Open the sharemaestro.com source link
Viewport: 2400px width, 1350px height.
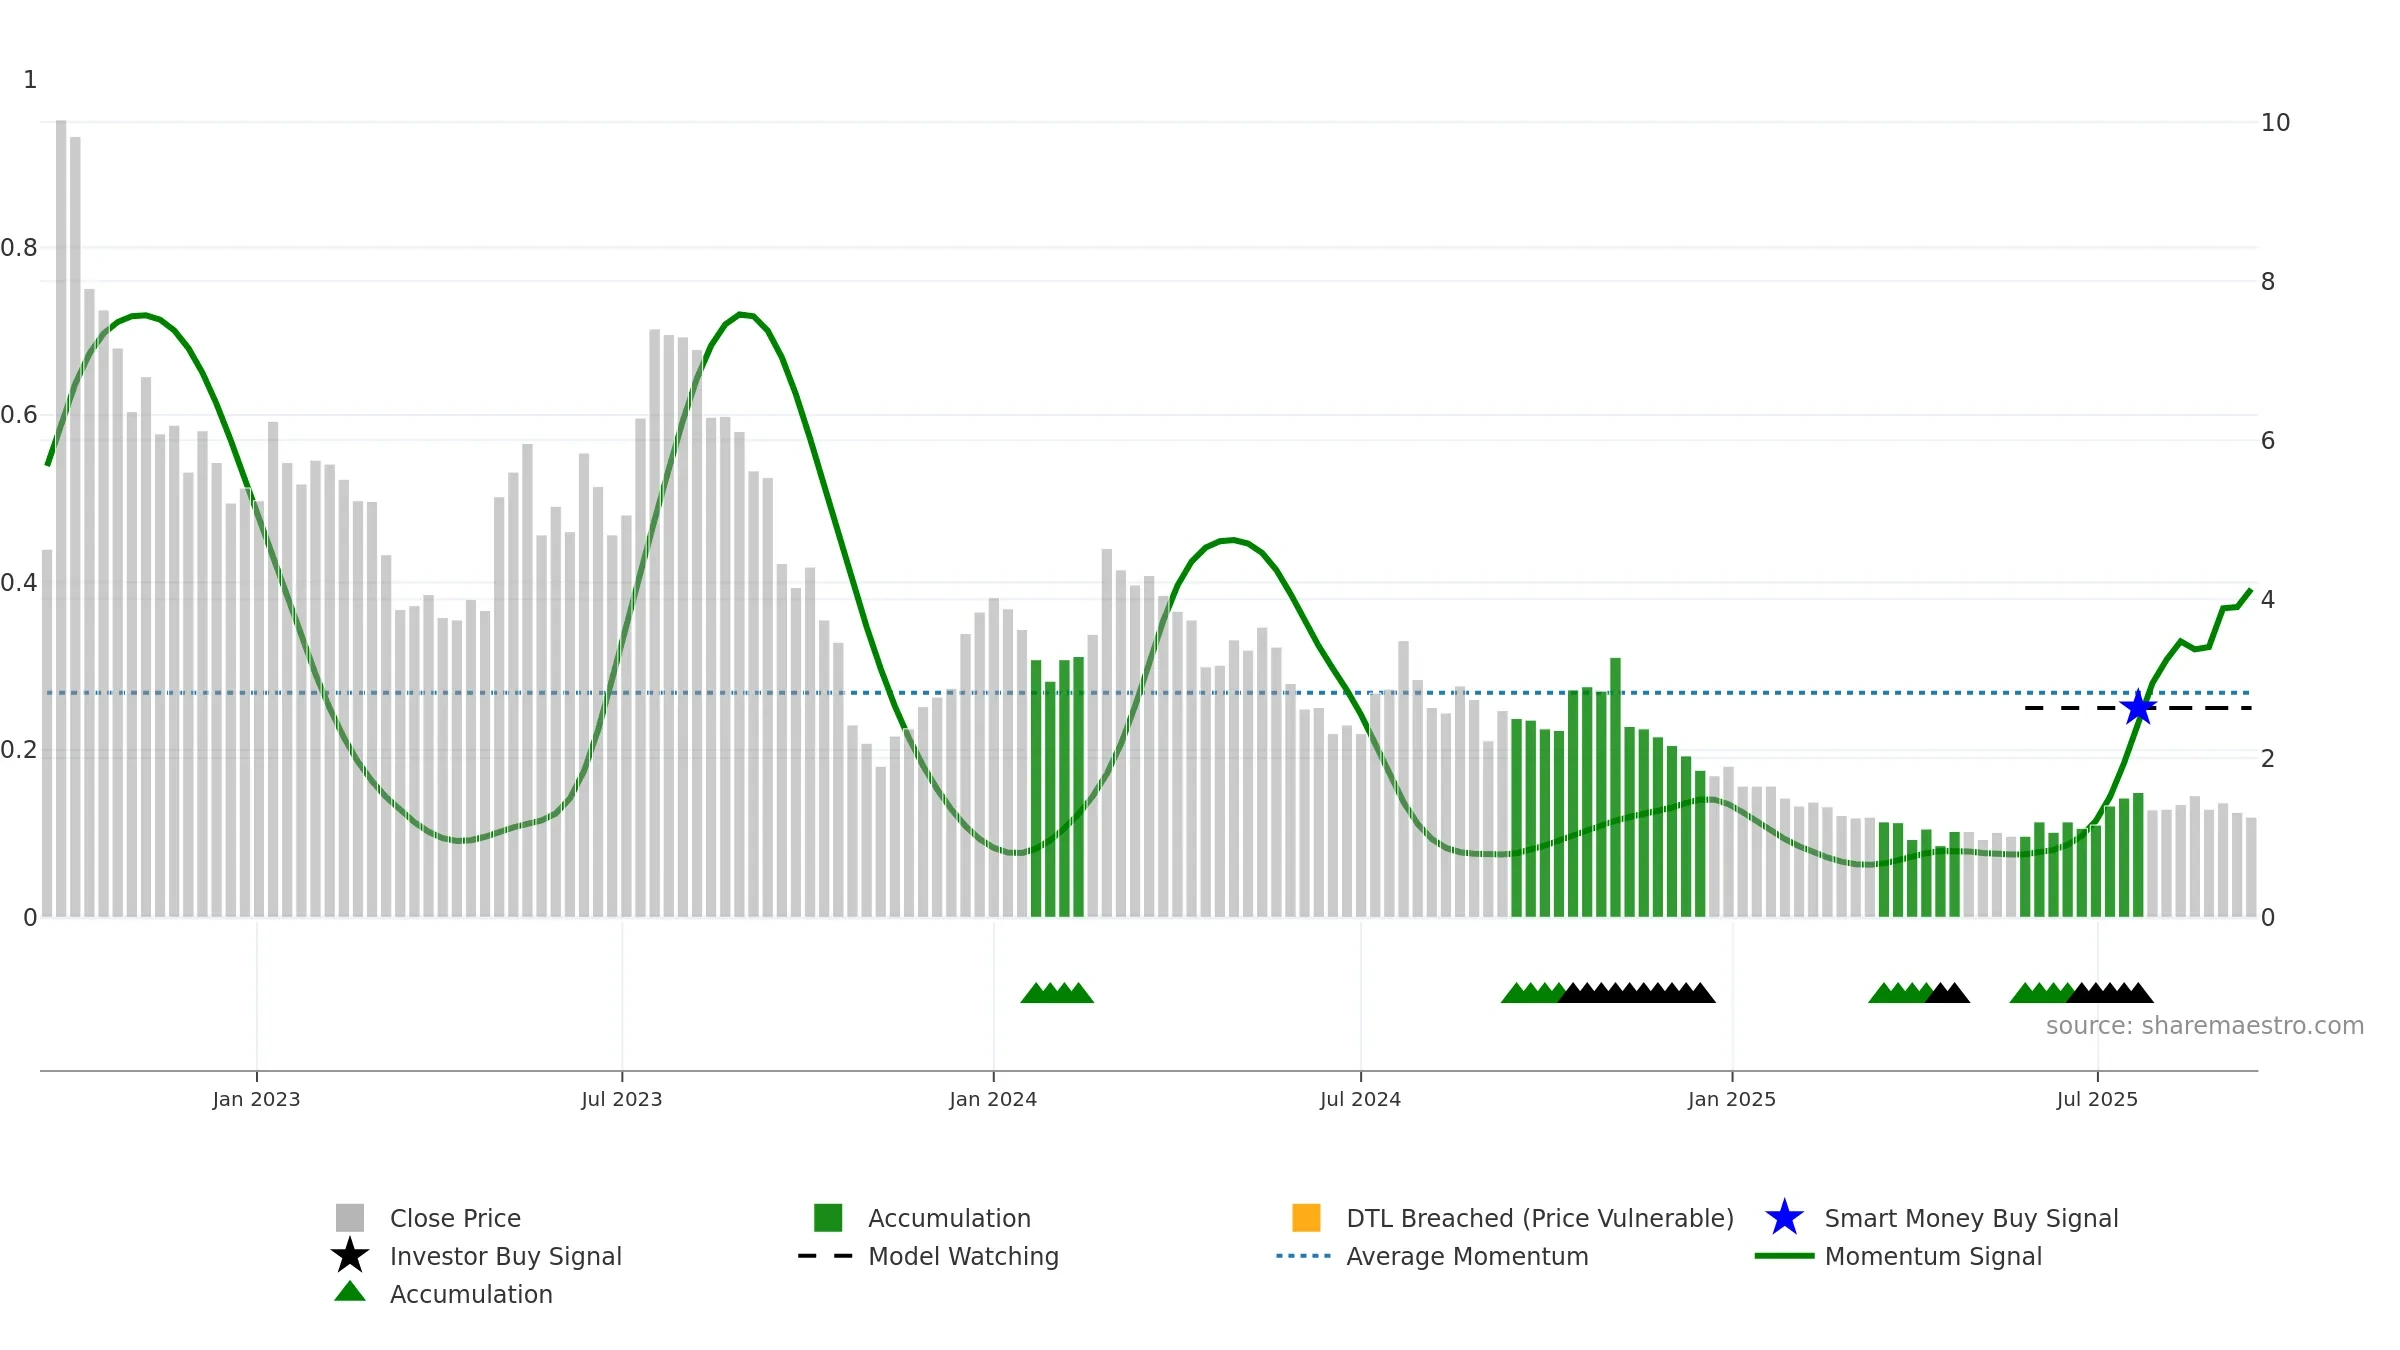pyautogui.click(x=2205, y=1026)
